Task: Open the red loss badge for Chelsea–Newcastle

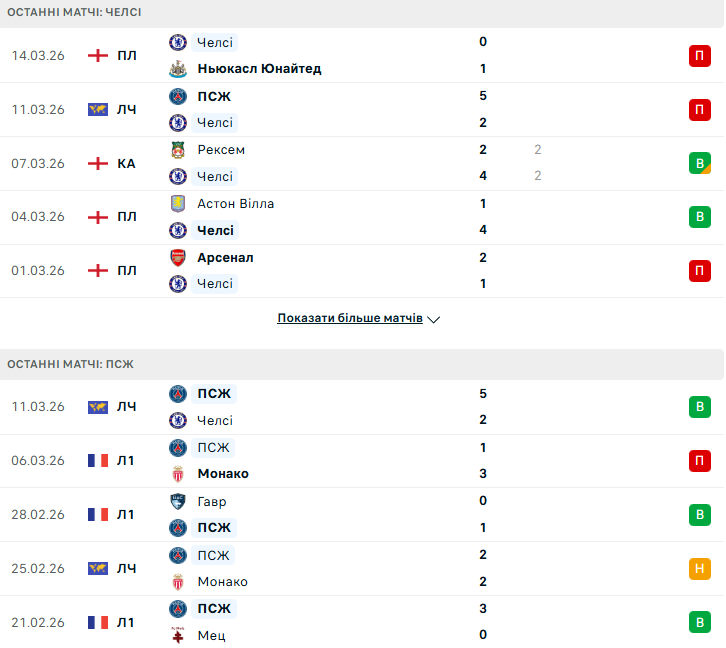Action: [699, 56]
